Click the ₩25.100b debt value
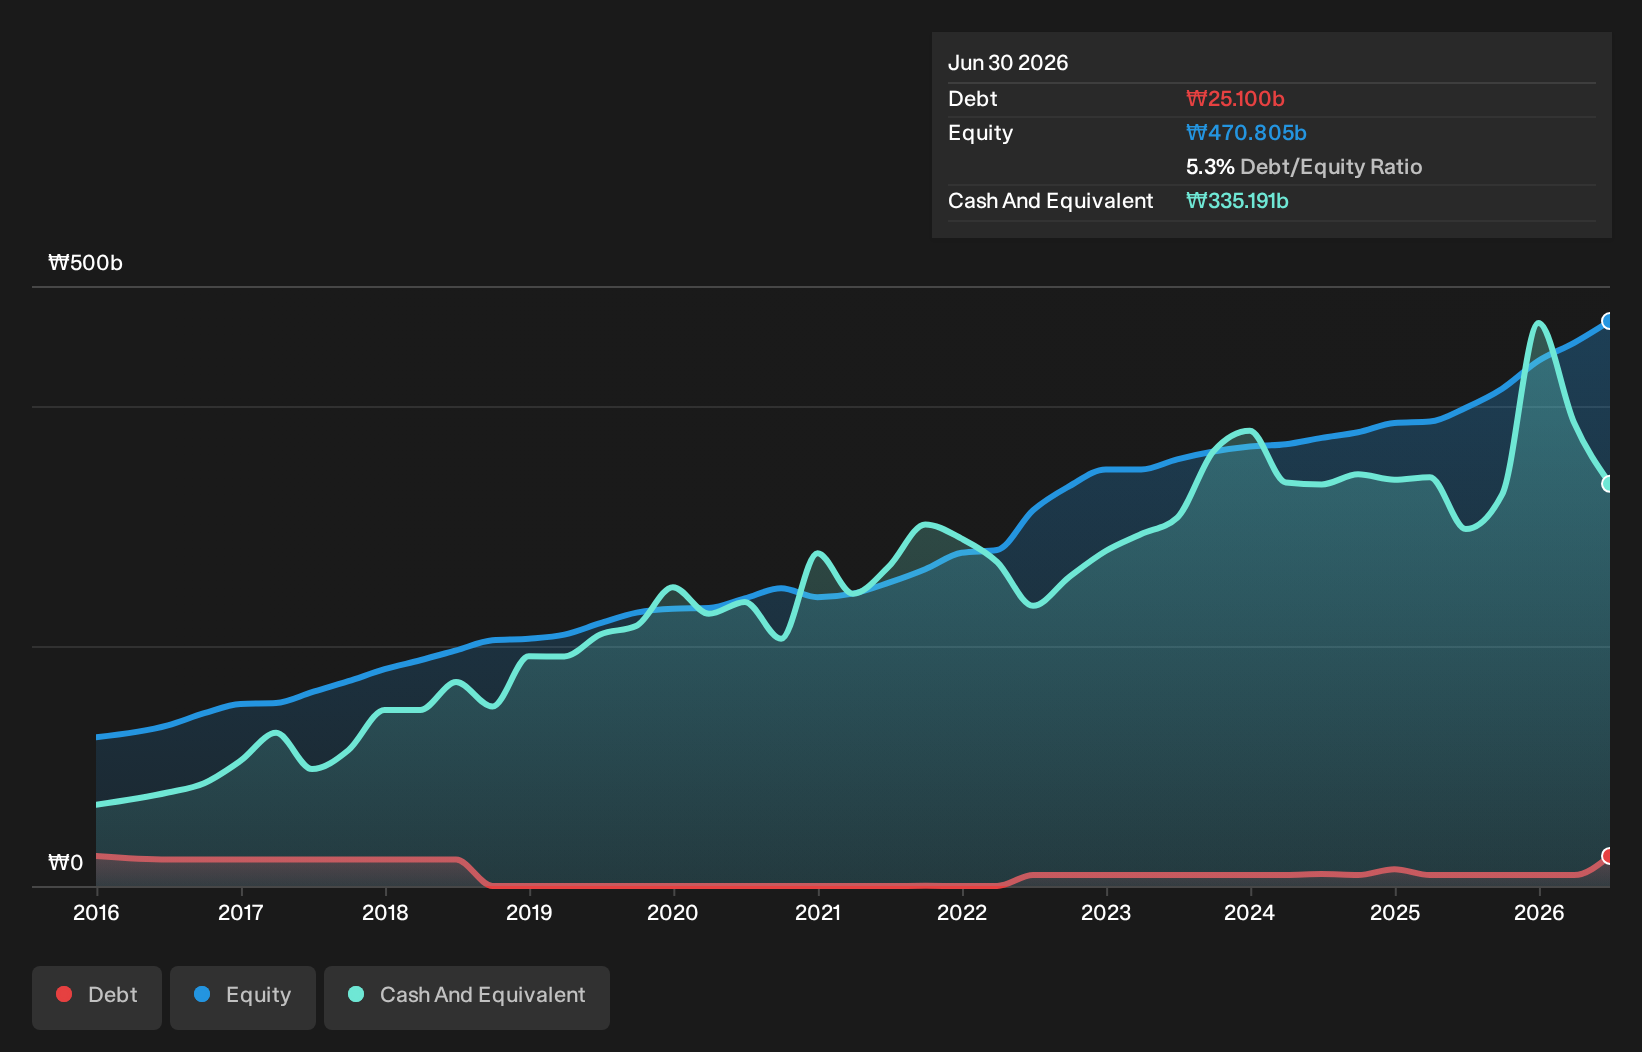Viewport: 1642px width, 1052px height. [x=1235, y=99]
